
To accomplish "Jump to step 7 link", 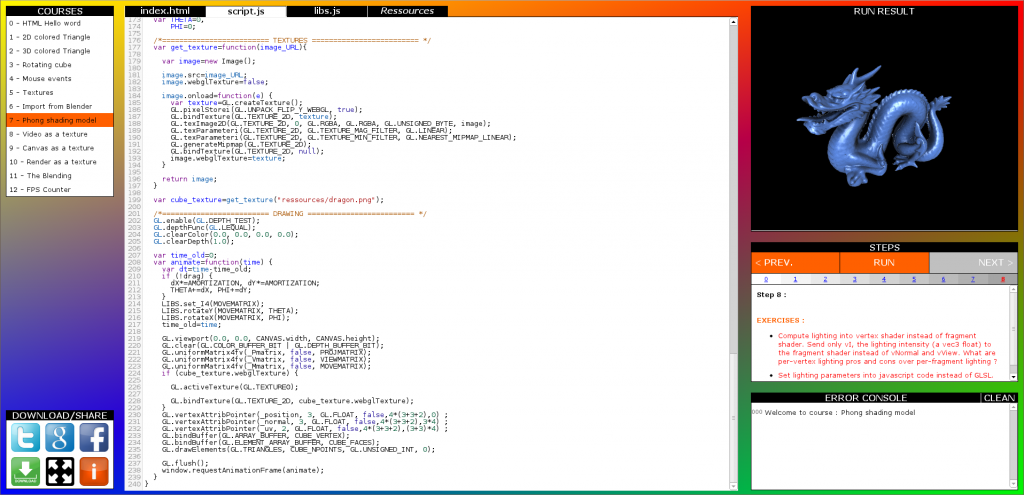I will 972,279.
